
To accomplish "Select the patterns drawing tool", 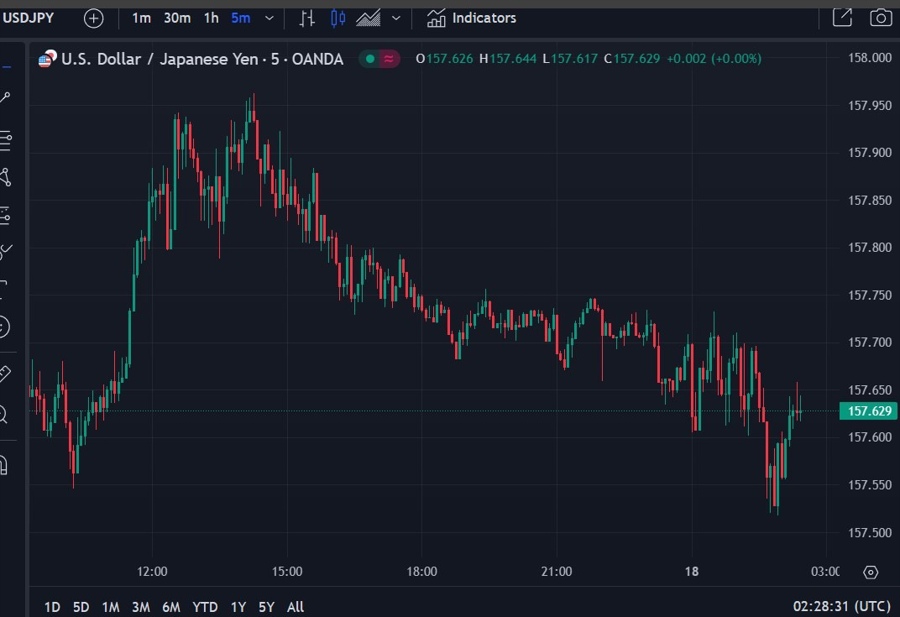I will (x=5, y=177).
